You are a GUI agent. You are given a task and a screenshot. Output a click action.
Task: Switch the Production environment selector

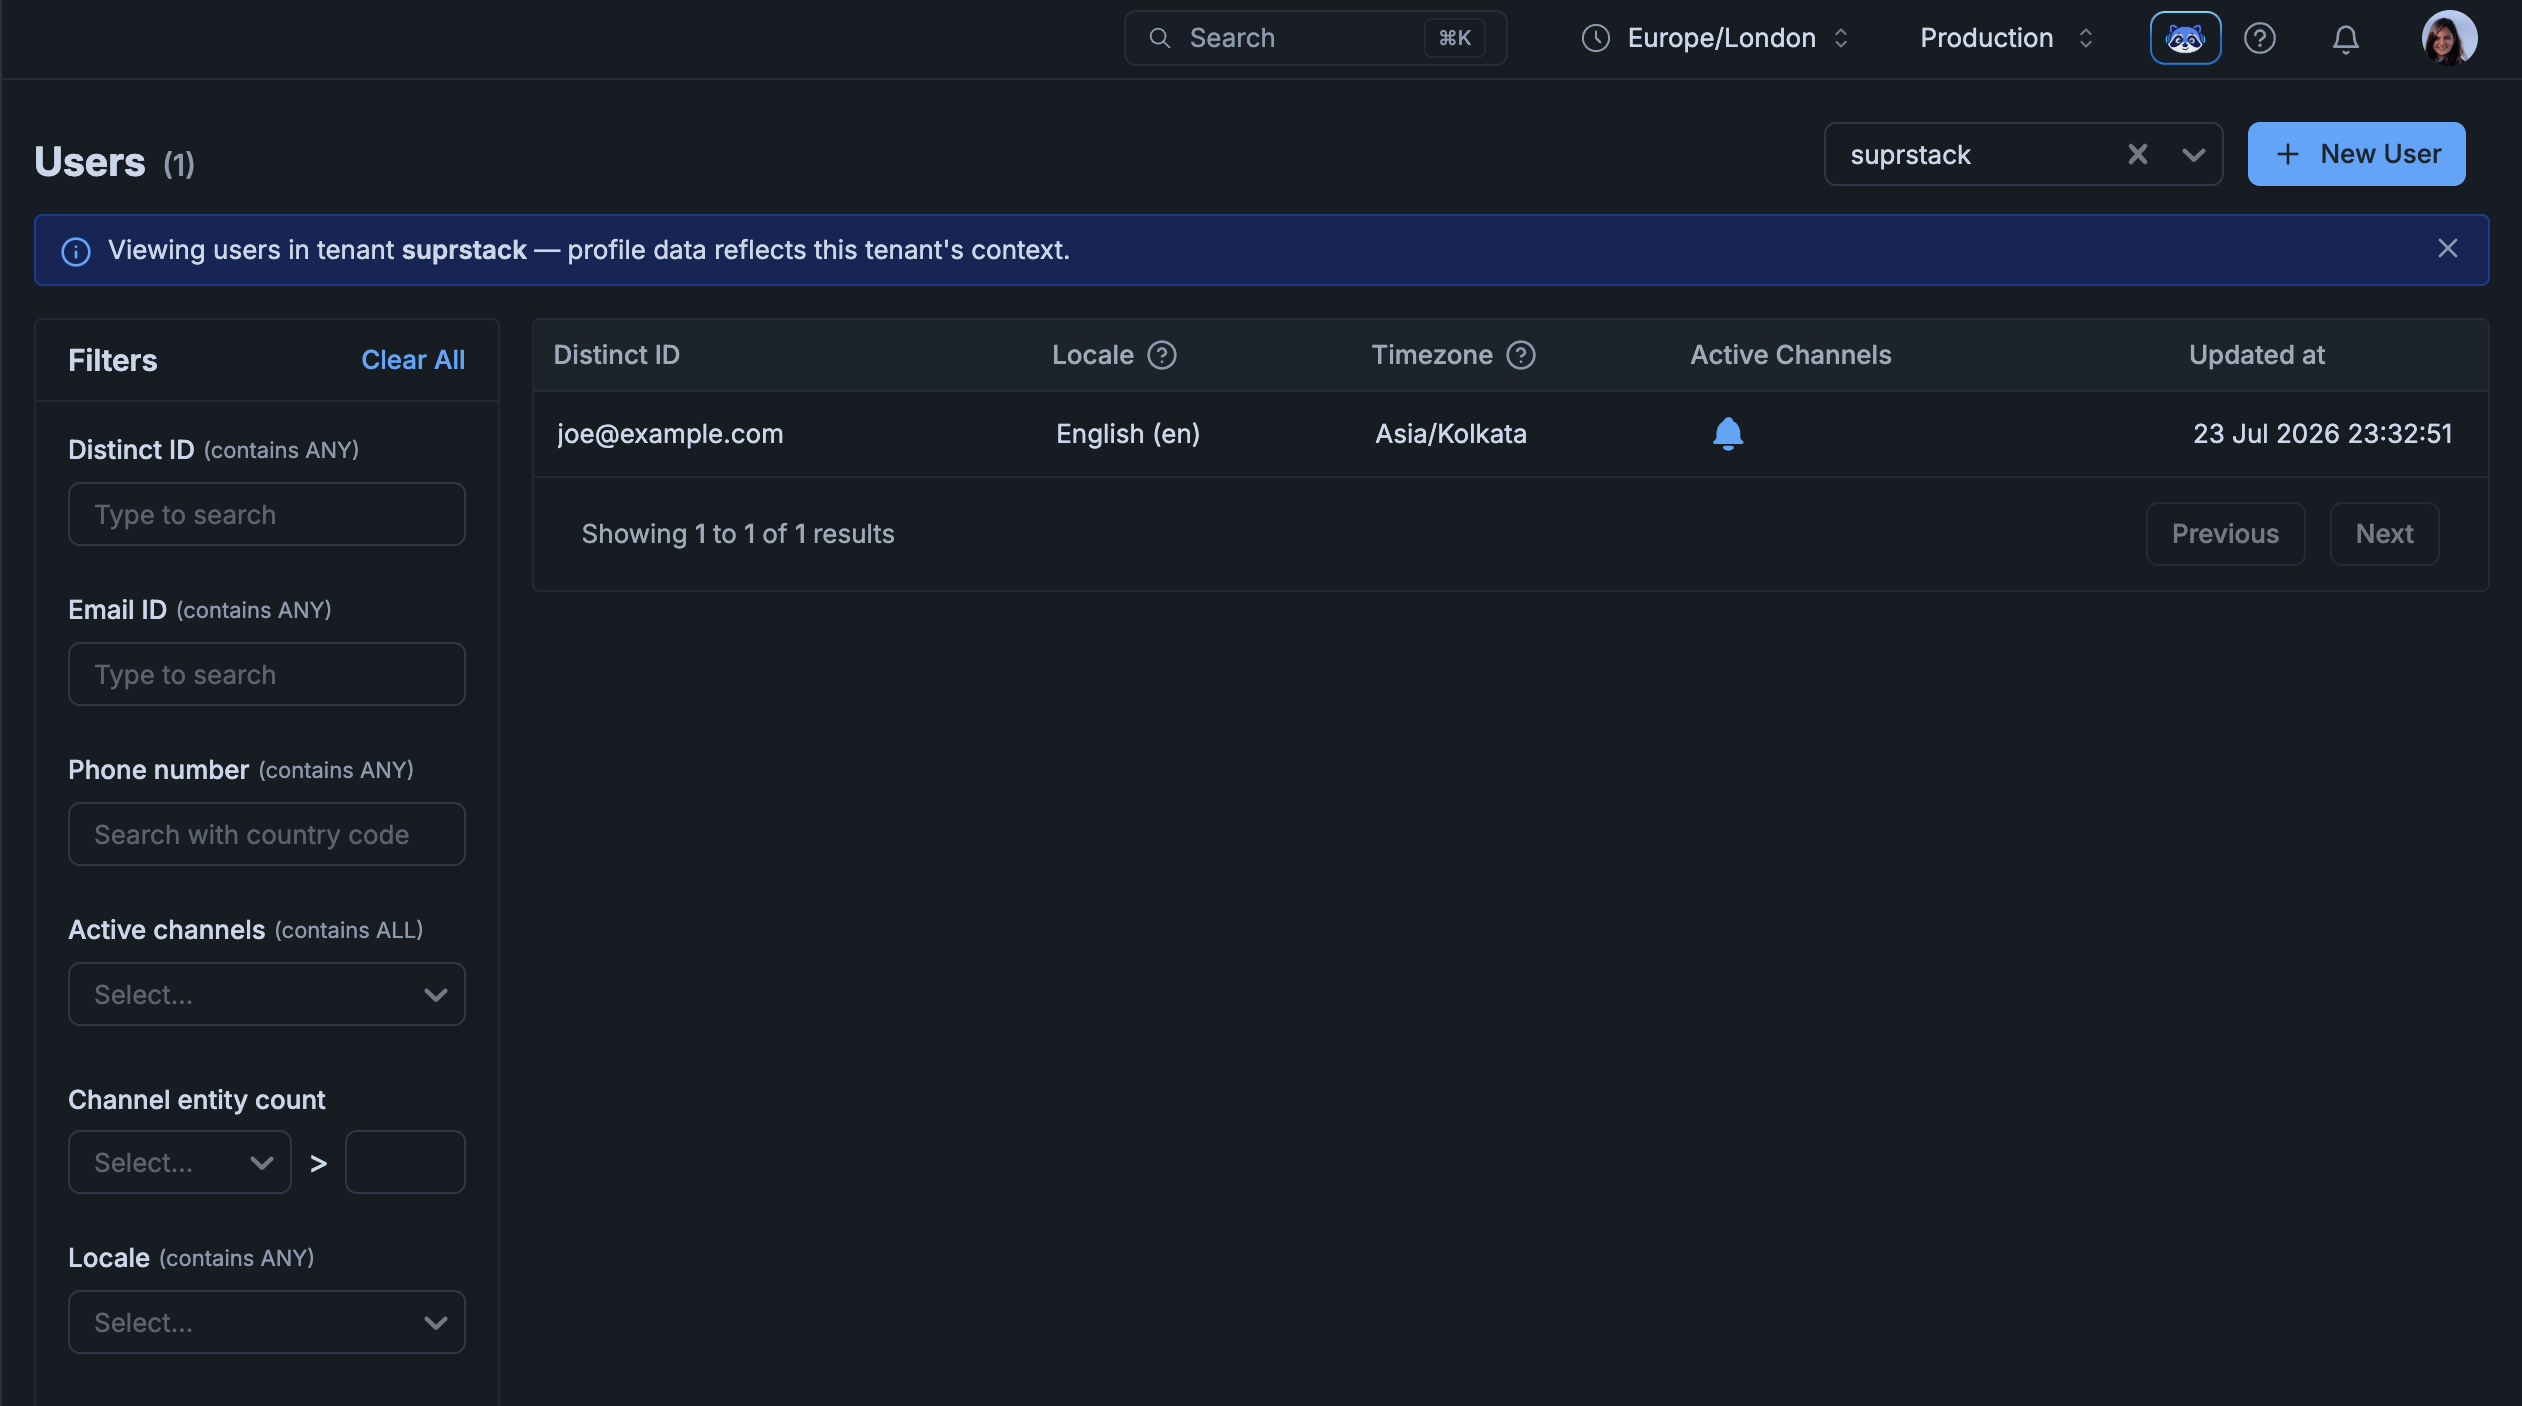coord(2006,38)
